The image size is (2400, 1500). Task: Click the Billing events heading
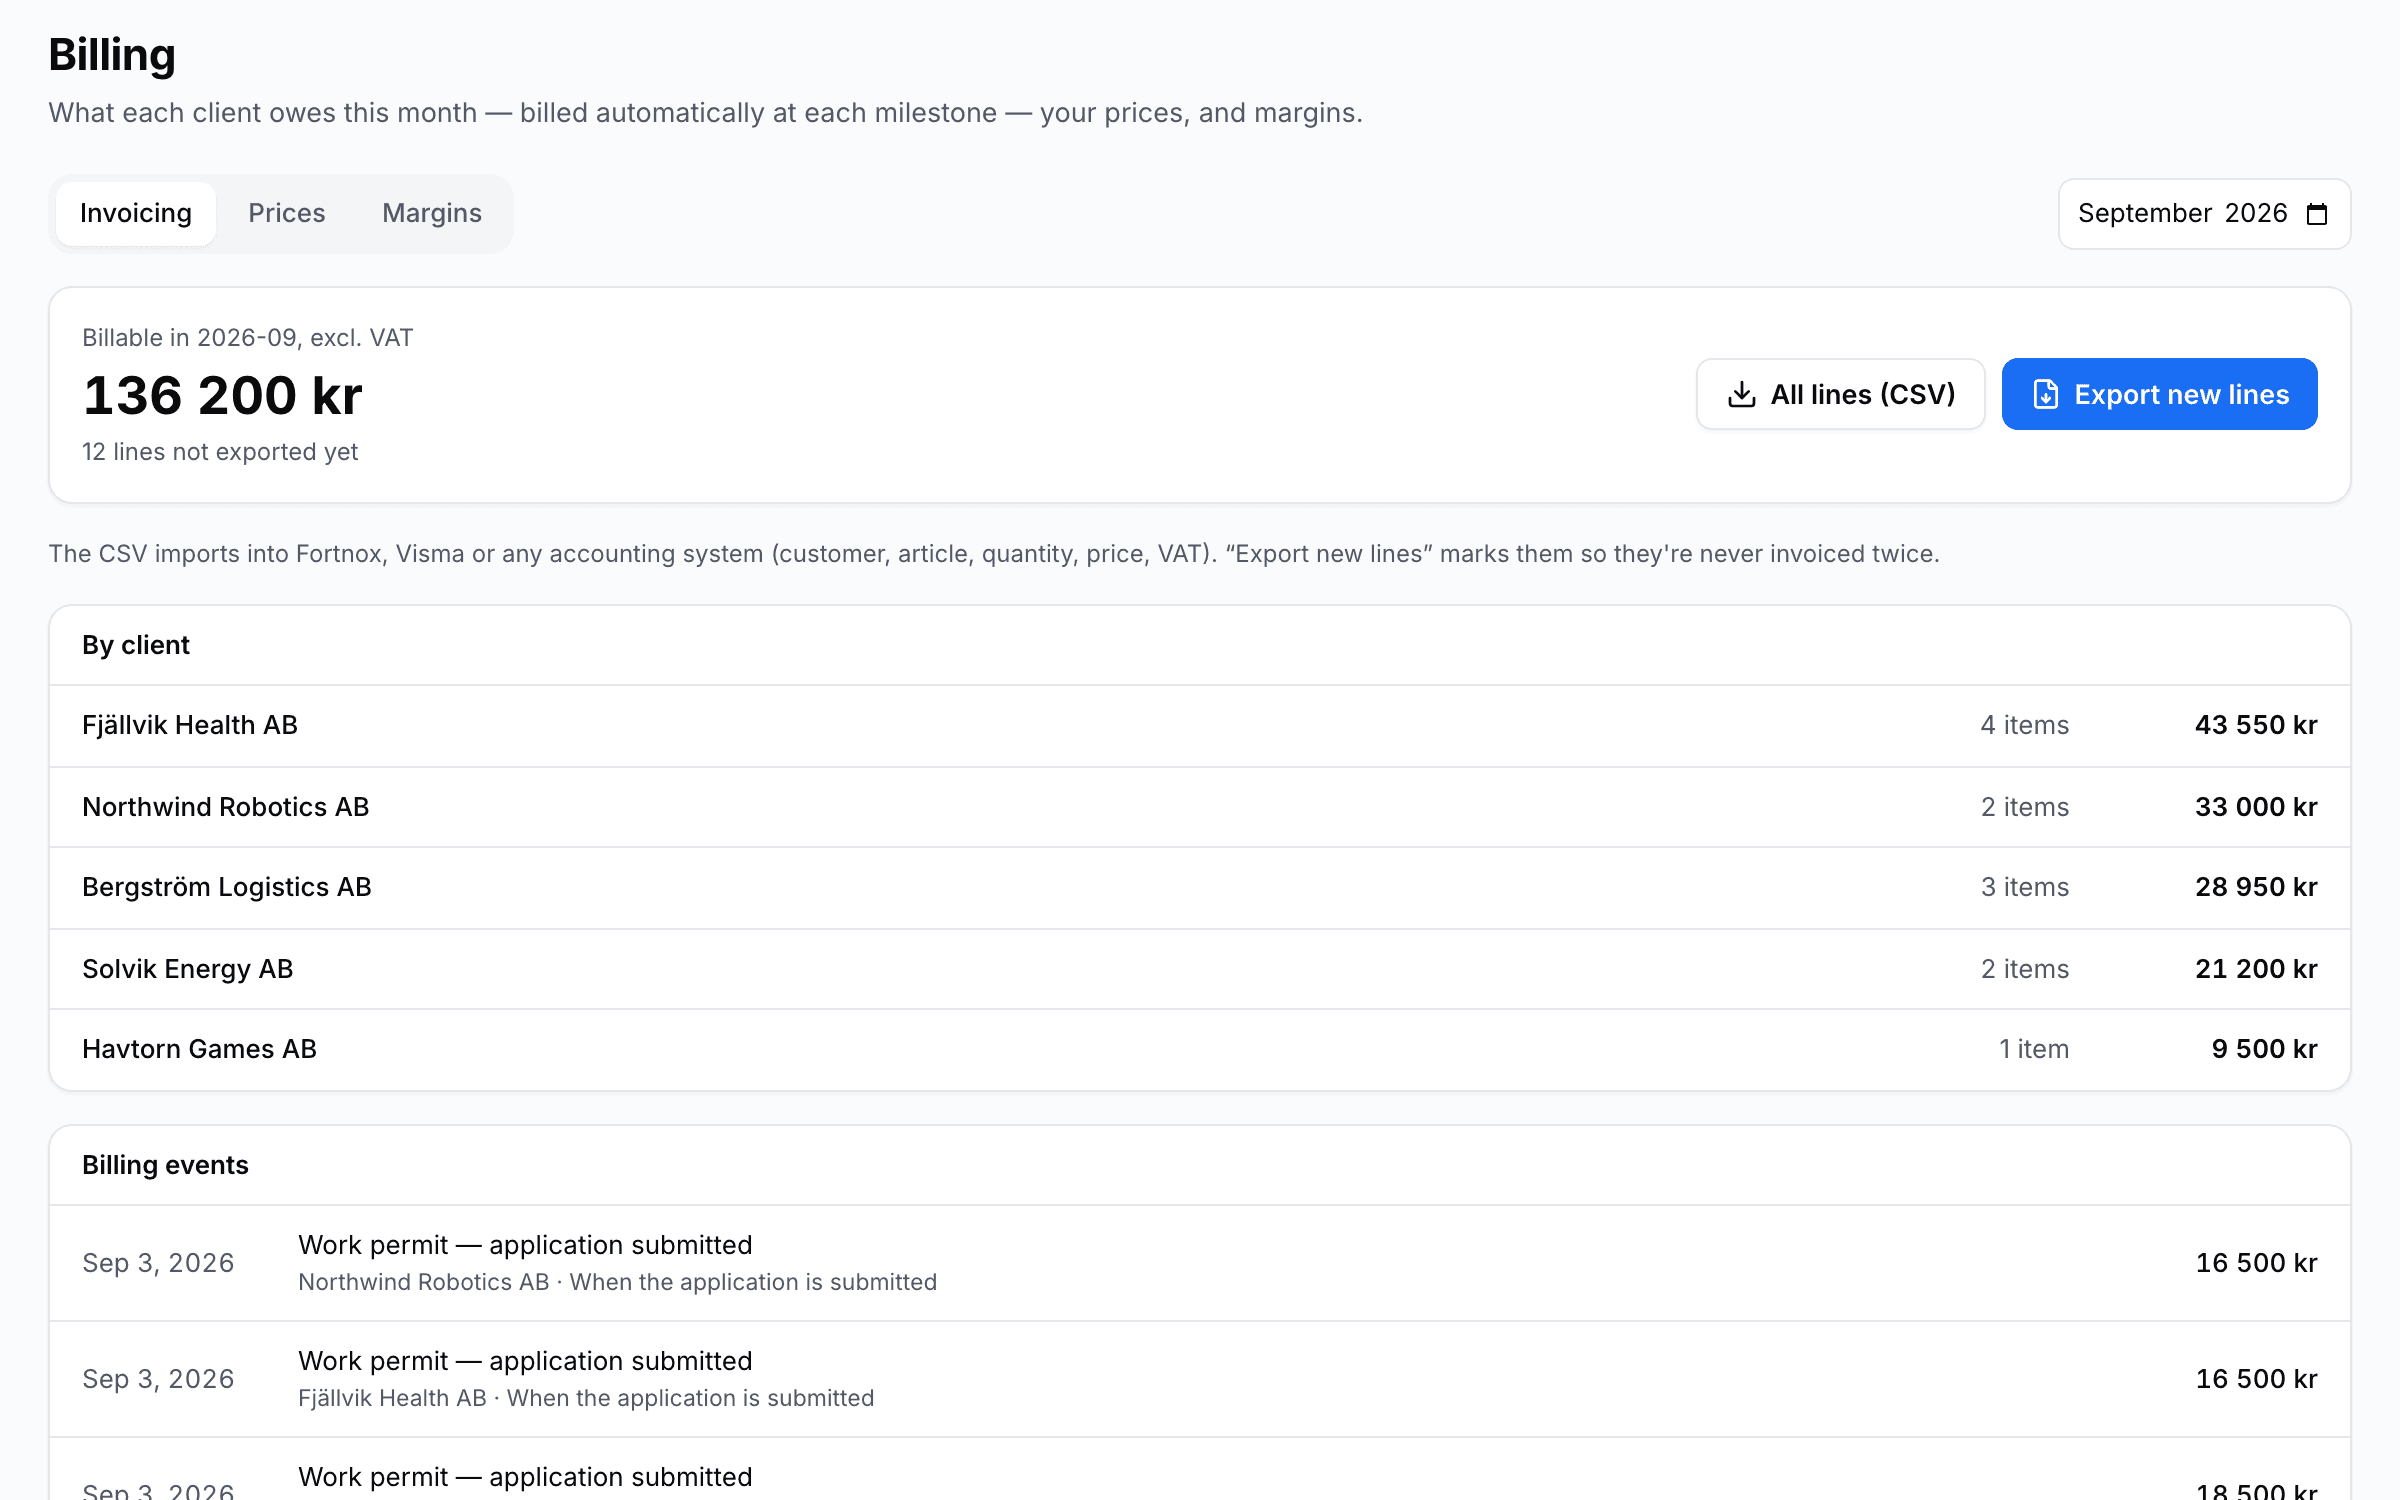tap(165, 1165)
